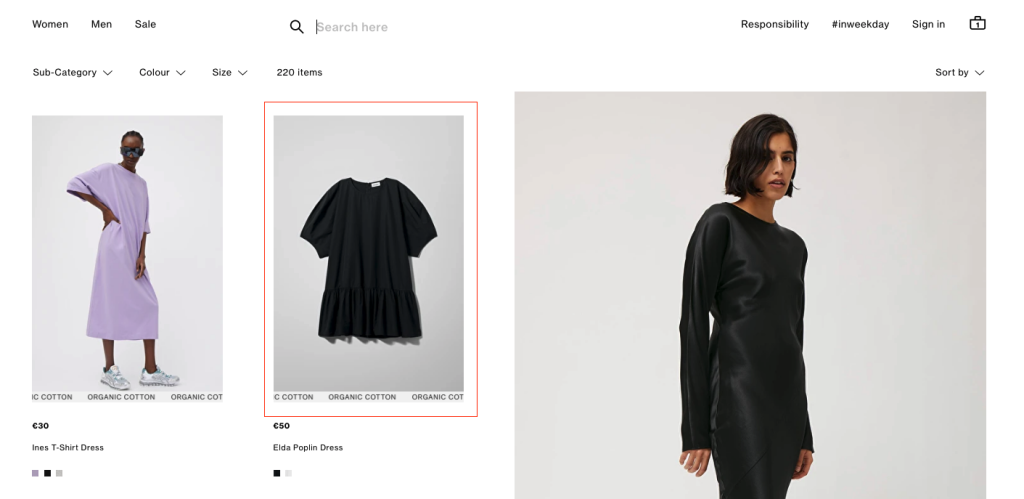Open the Sale menu item

[x=145, y=24]
